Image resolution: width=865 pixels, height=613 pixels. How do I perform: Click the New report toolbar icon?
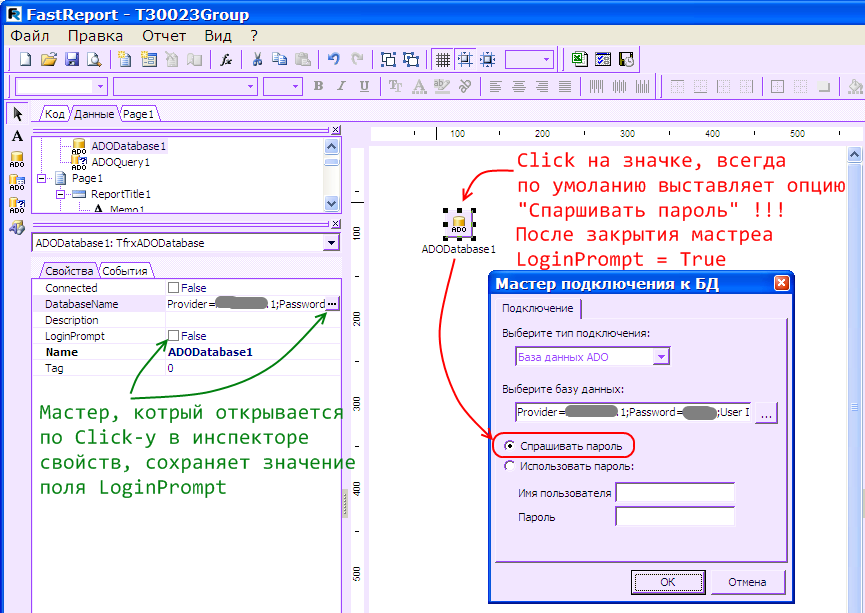(x=25, y=59)
